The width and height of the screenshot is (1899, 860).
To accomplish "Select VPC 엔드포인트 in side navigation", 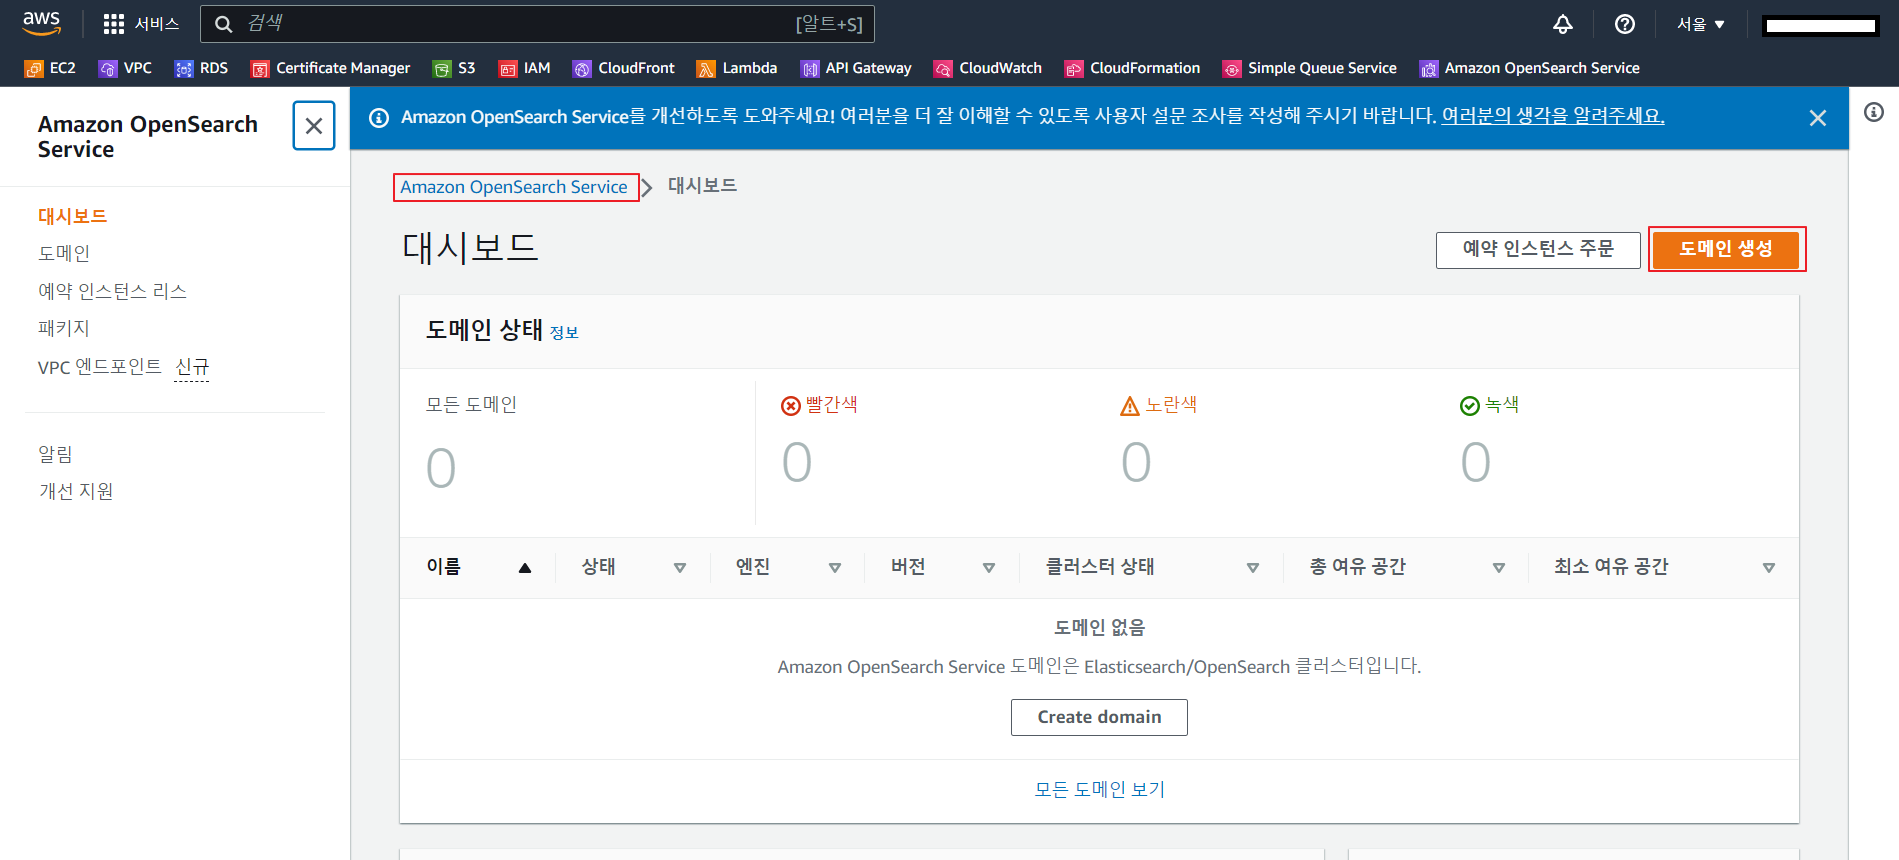I will coord(100,367).
